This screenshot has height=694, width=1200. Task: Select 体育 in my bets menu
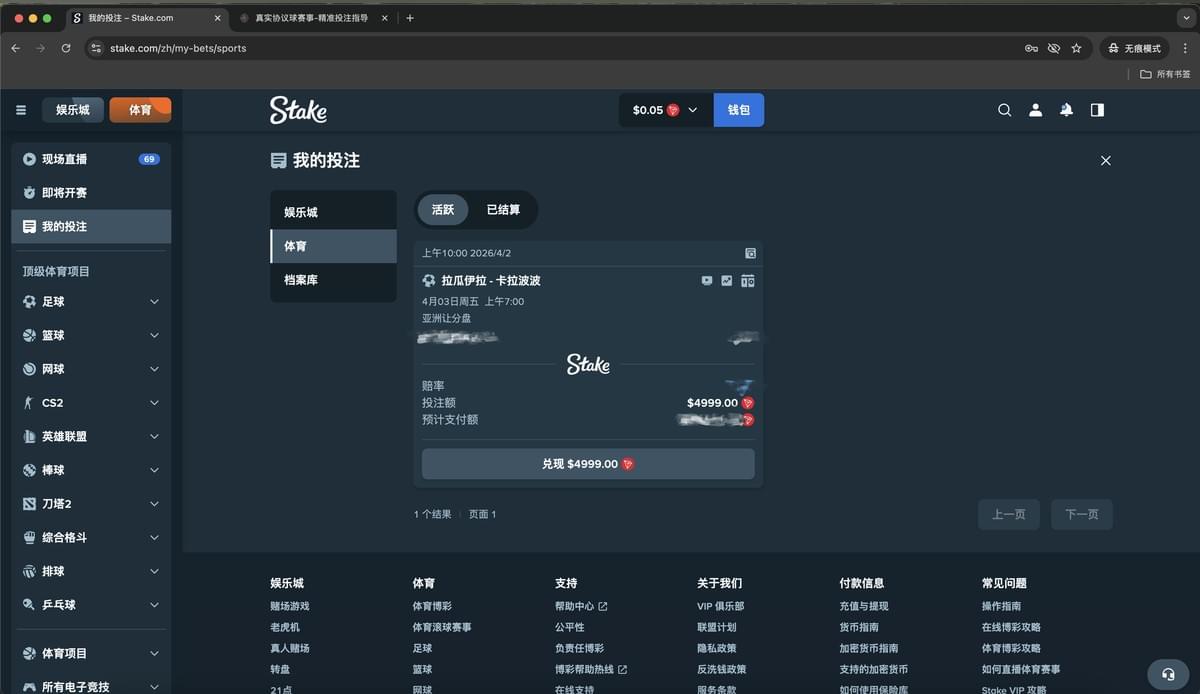pos(334,246)
